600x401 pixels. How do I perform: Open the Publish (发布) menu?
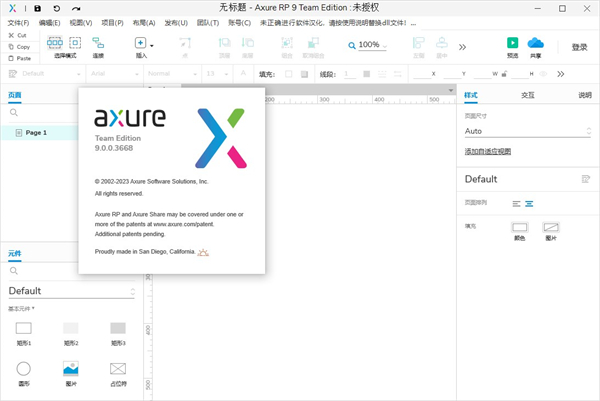(176, 23)
